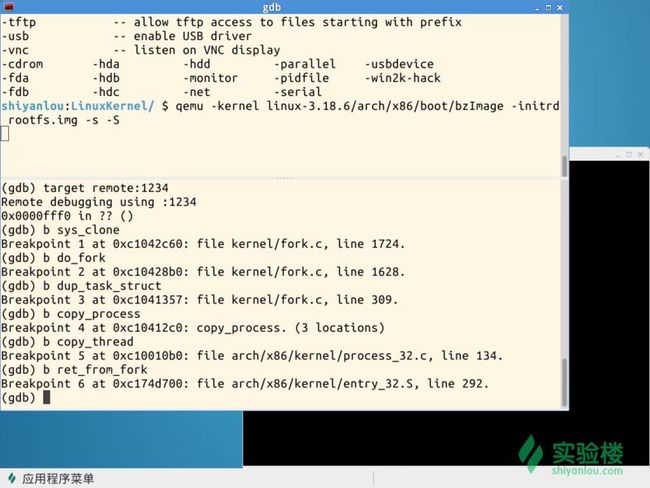Click the lower gdb pane scrollbar
650x488 pixels.
pos(564,382)
